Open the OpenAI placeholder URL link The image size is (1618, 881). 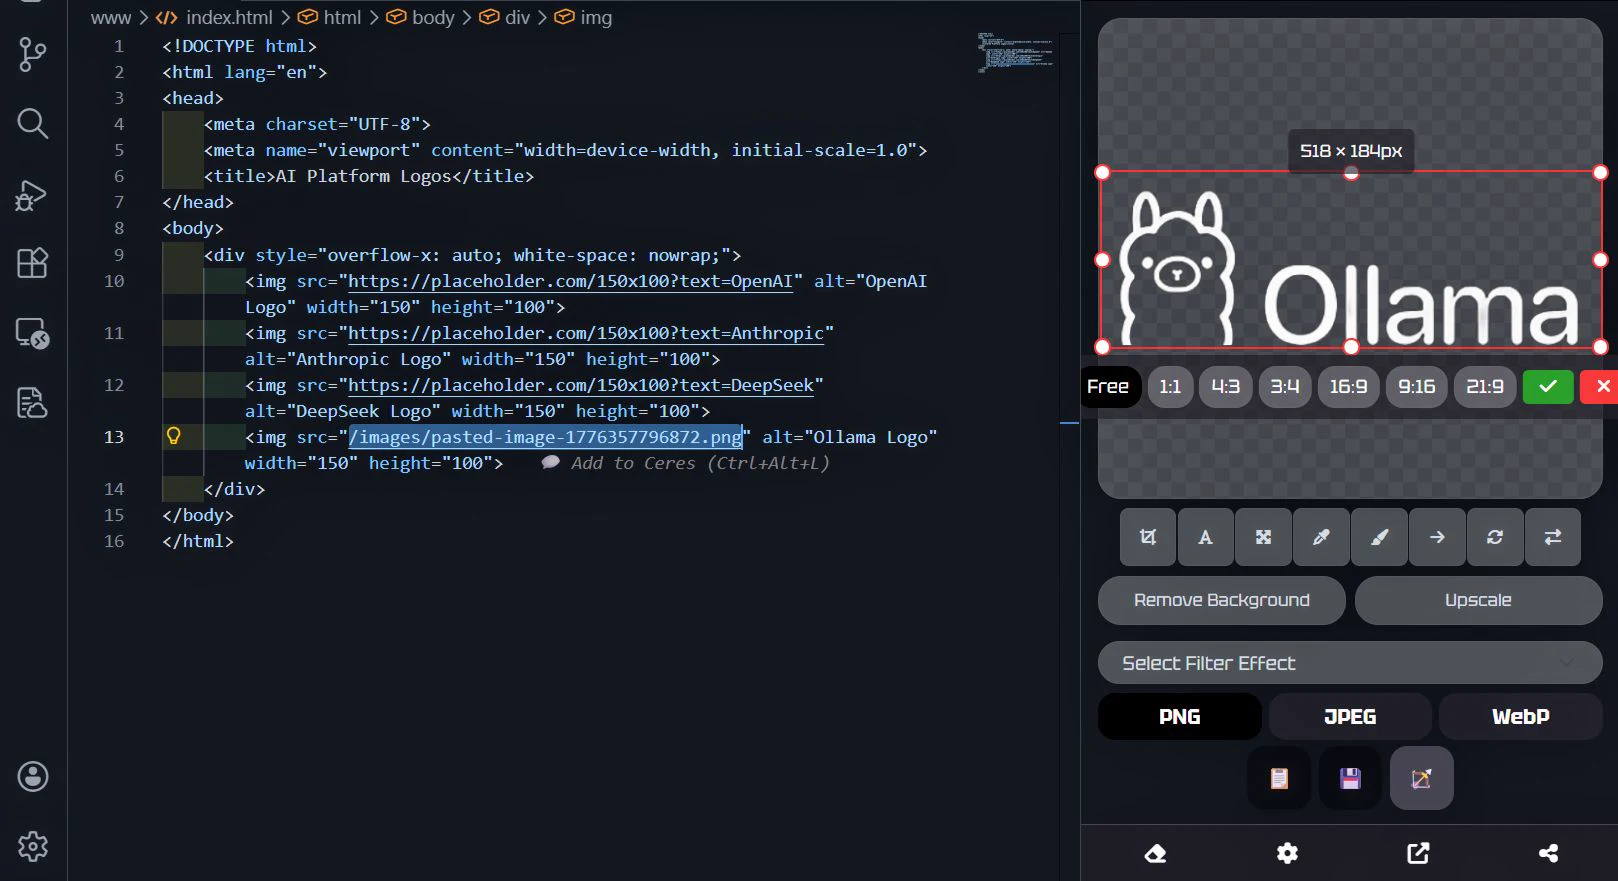pyautogui.click(x=570, y=281)
